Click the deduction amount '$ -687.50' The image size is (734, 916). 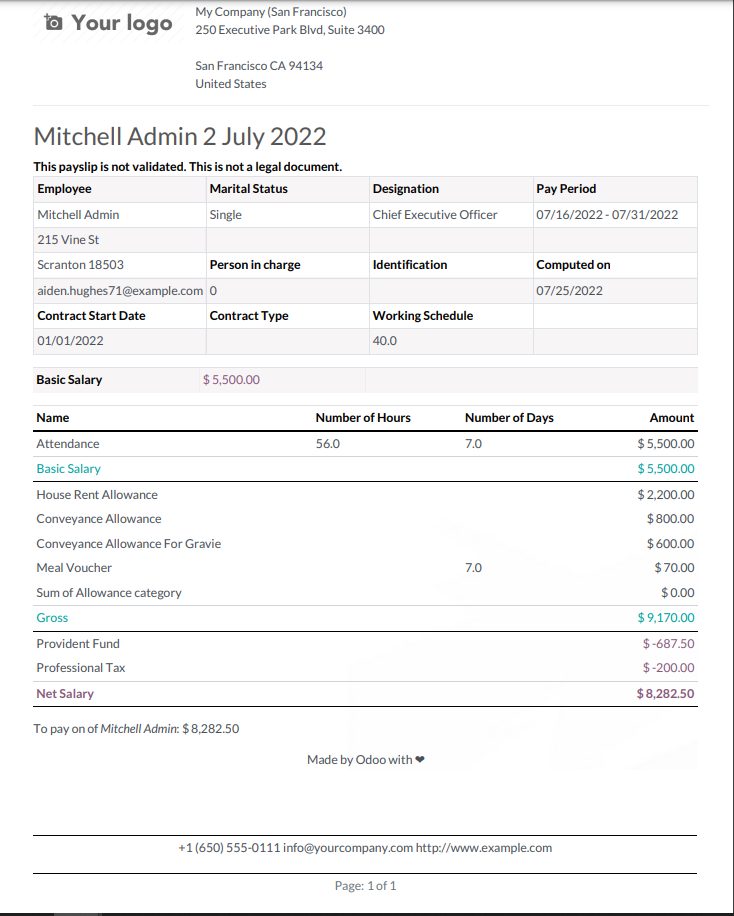pyautogui.click(x=669, y=644)
